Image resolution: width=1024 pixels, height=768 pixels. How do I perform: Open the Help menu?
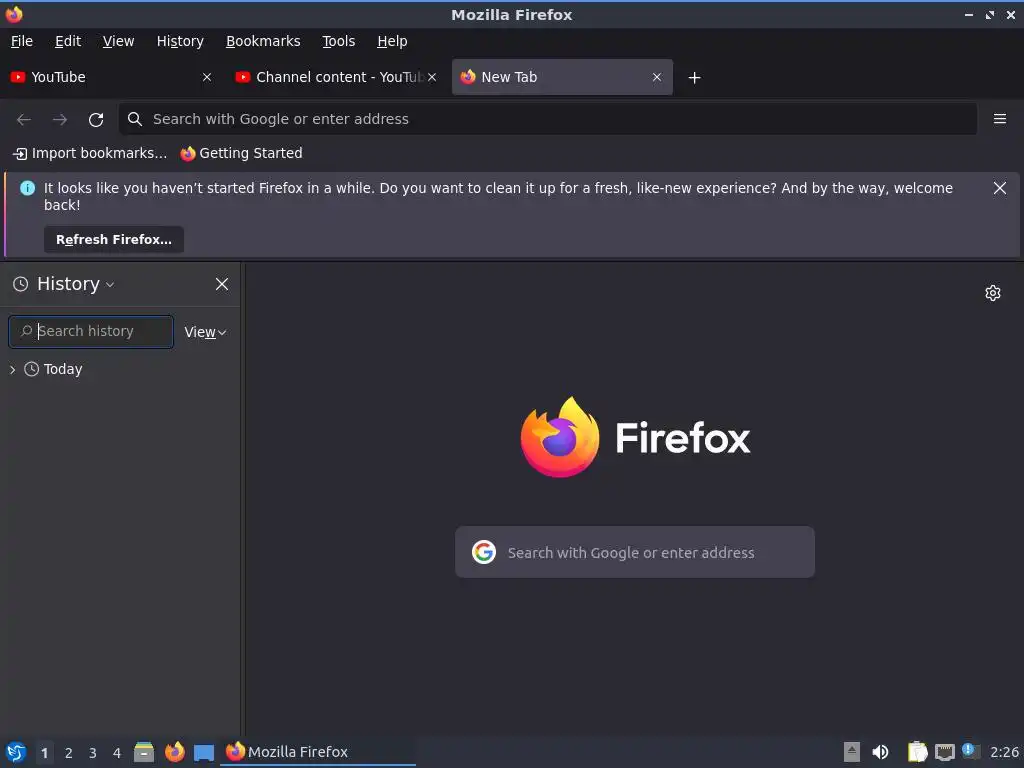tap(392, 41)
